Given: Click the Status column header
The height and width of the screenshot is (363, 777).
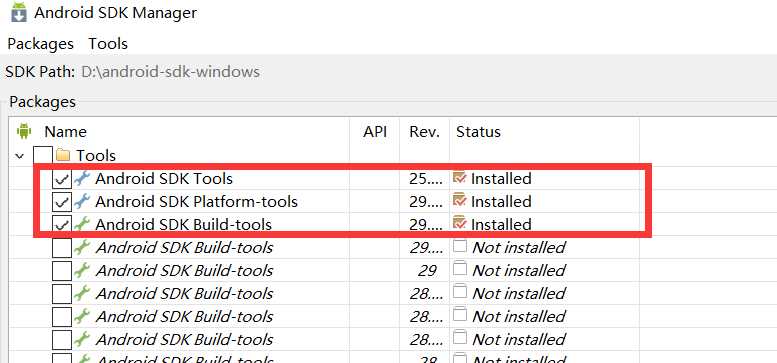Looking at the screenshot, I should [x=478, y=132].
